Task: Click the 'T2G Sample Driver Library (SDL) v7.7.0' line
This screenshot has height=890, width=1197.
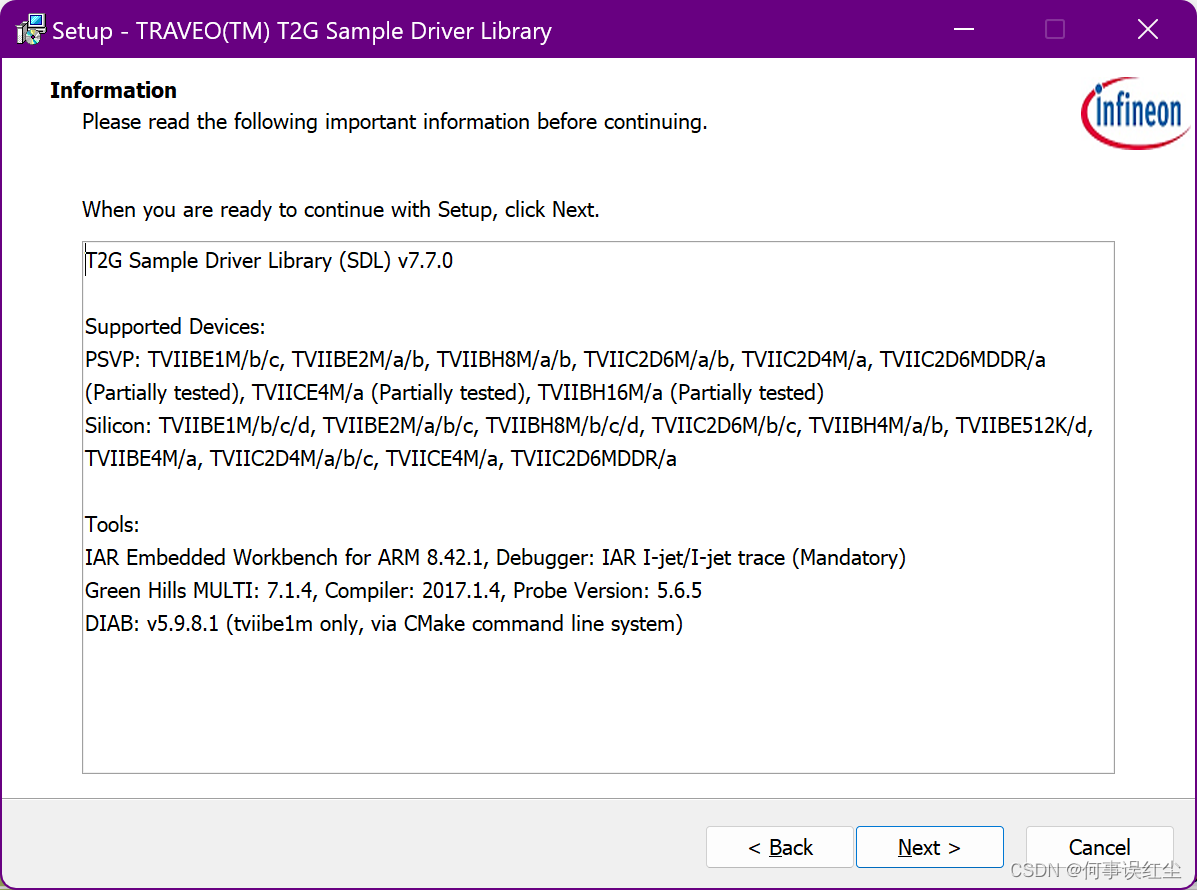Action: point(269,261)
